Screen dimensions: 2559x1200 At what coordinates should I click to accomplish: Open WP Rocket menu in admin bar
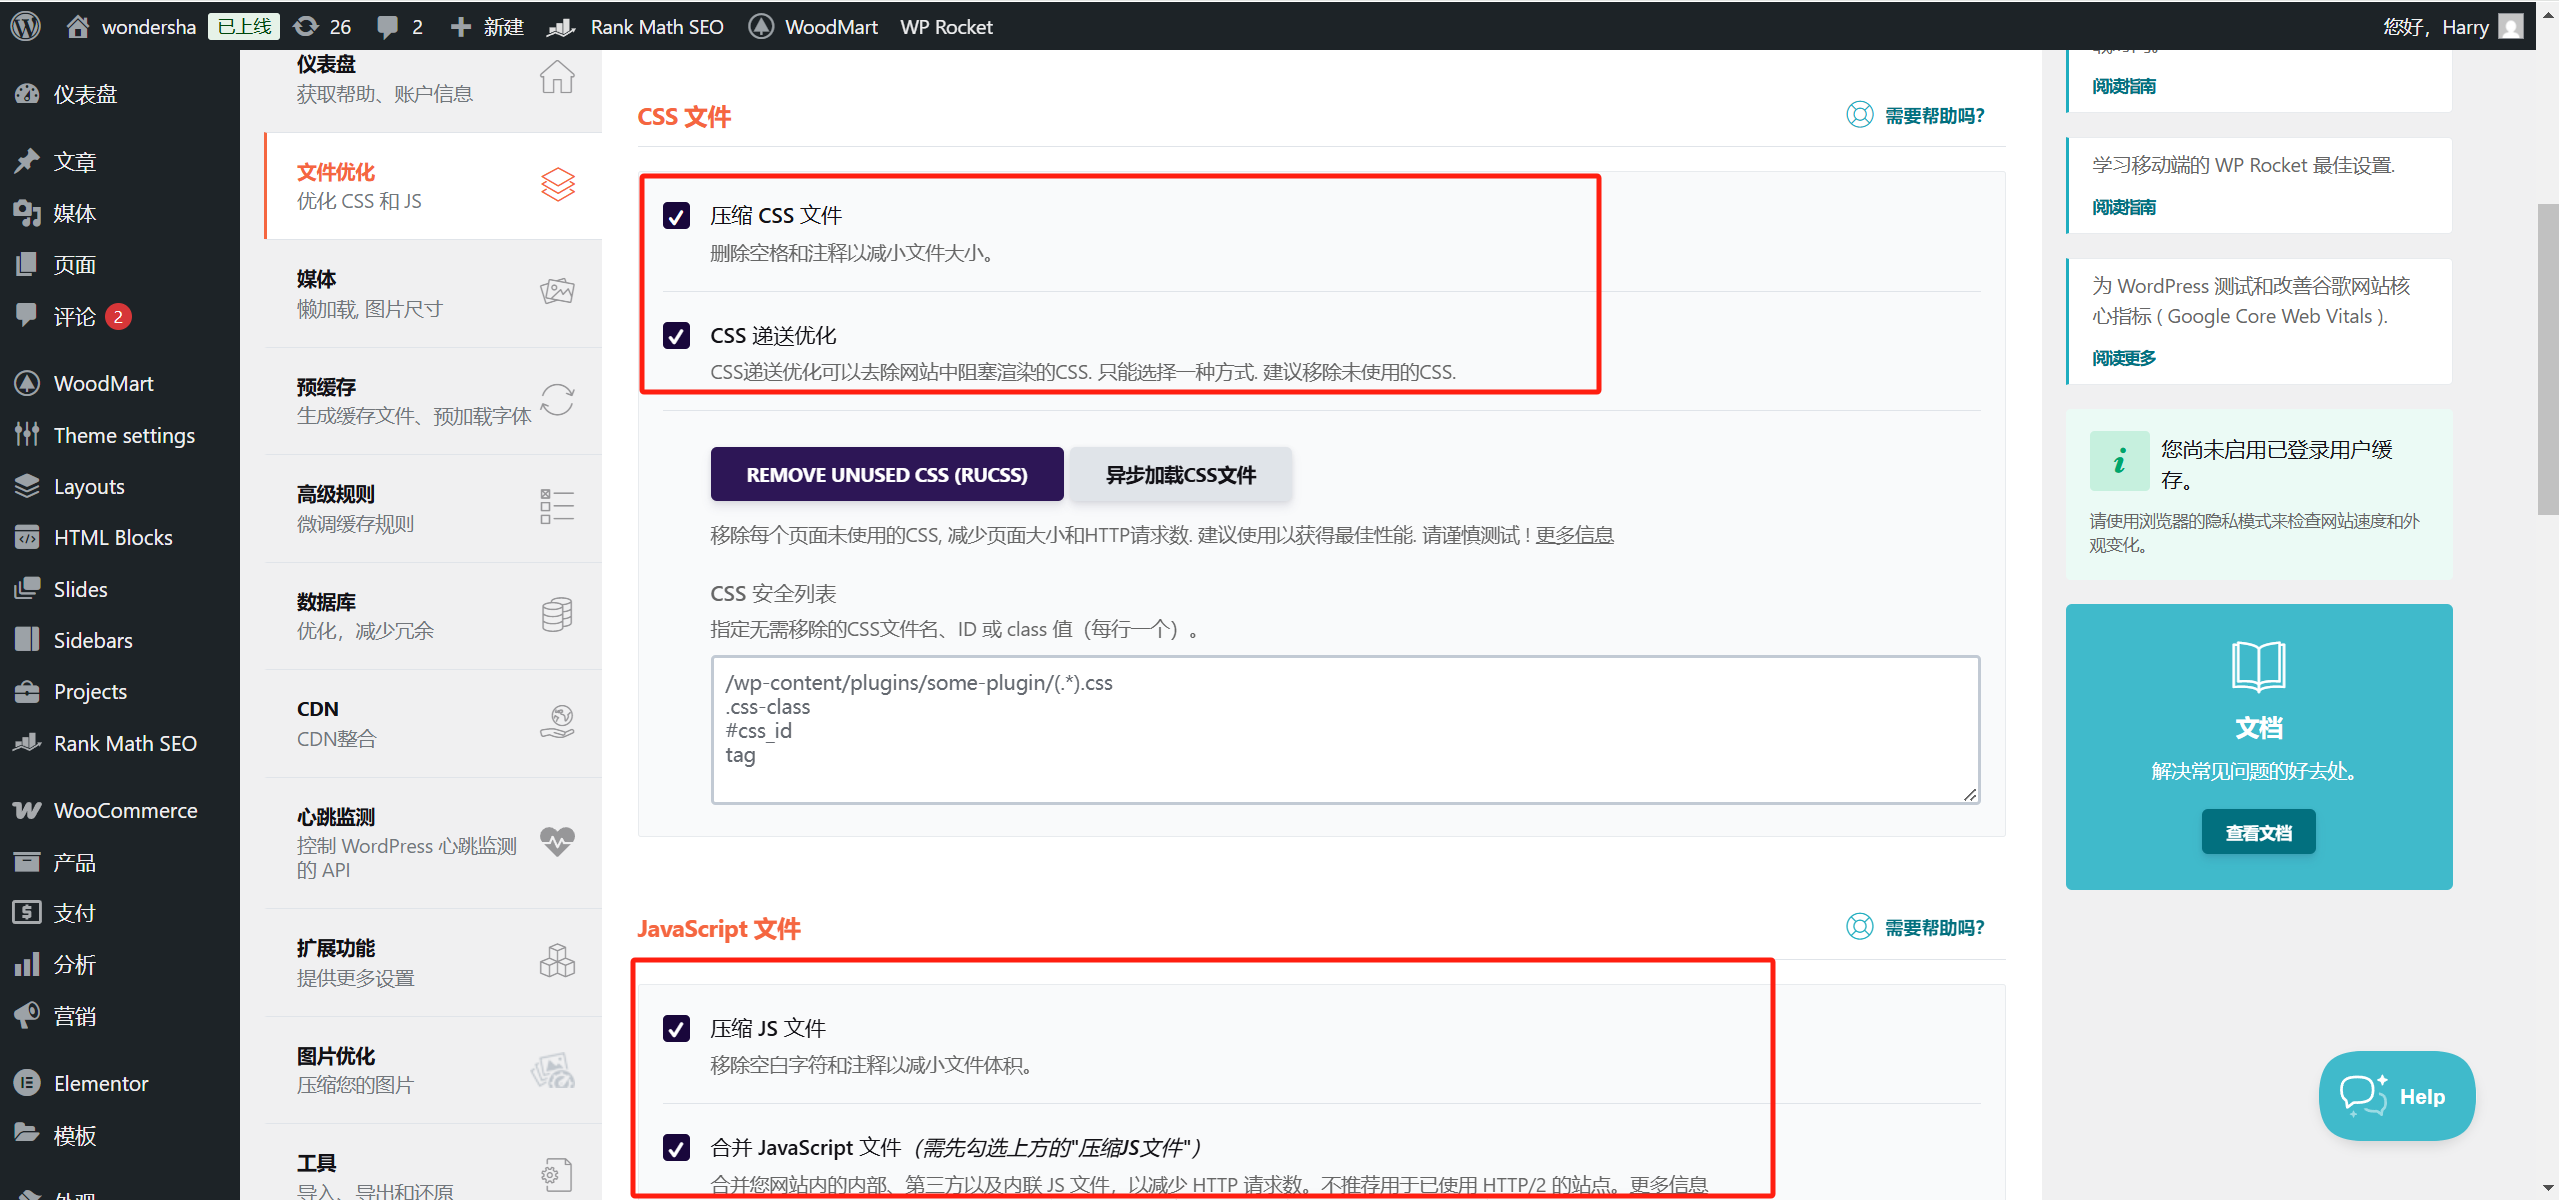tap(946, 27)
